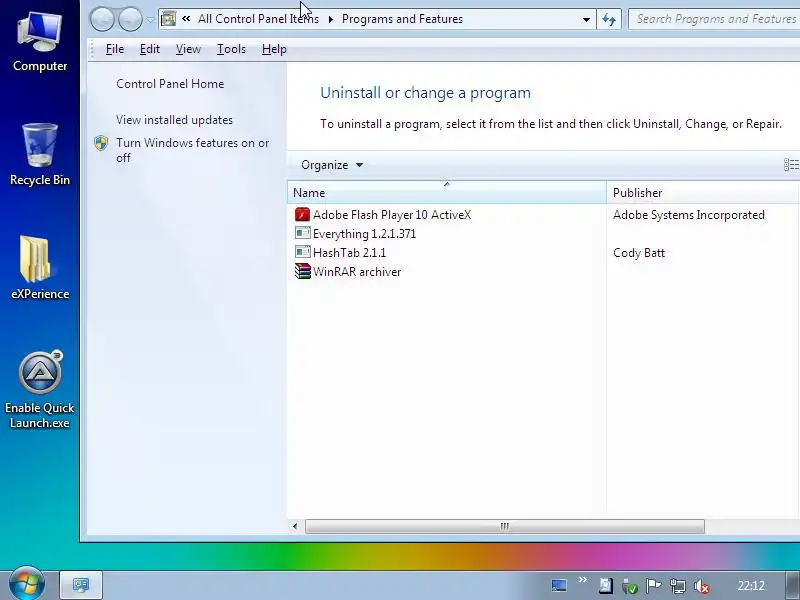
Task: Click the horizontal scrollbar thumb
Action: (505, 526)
